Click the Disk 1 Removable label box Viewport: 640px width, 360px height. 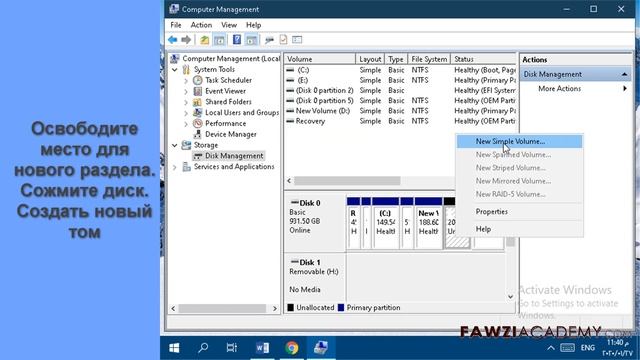(x=315, y=277)
